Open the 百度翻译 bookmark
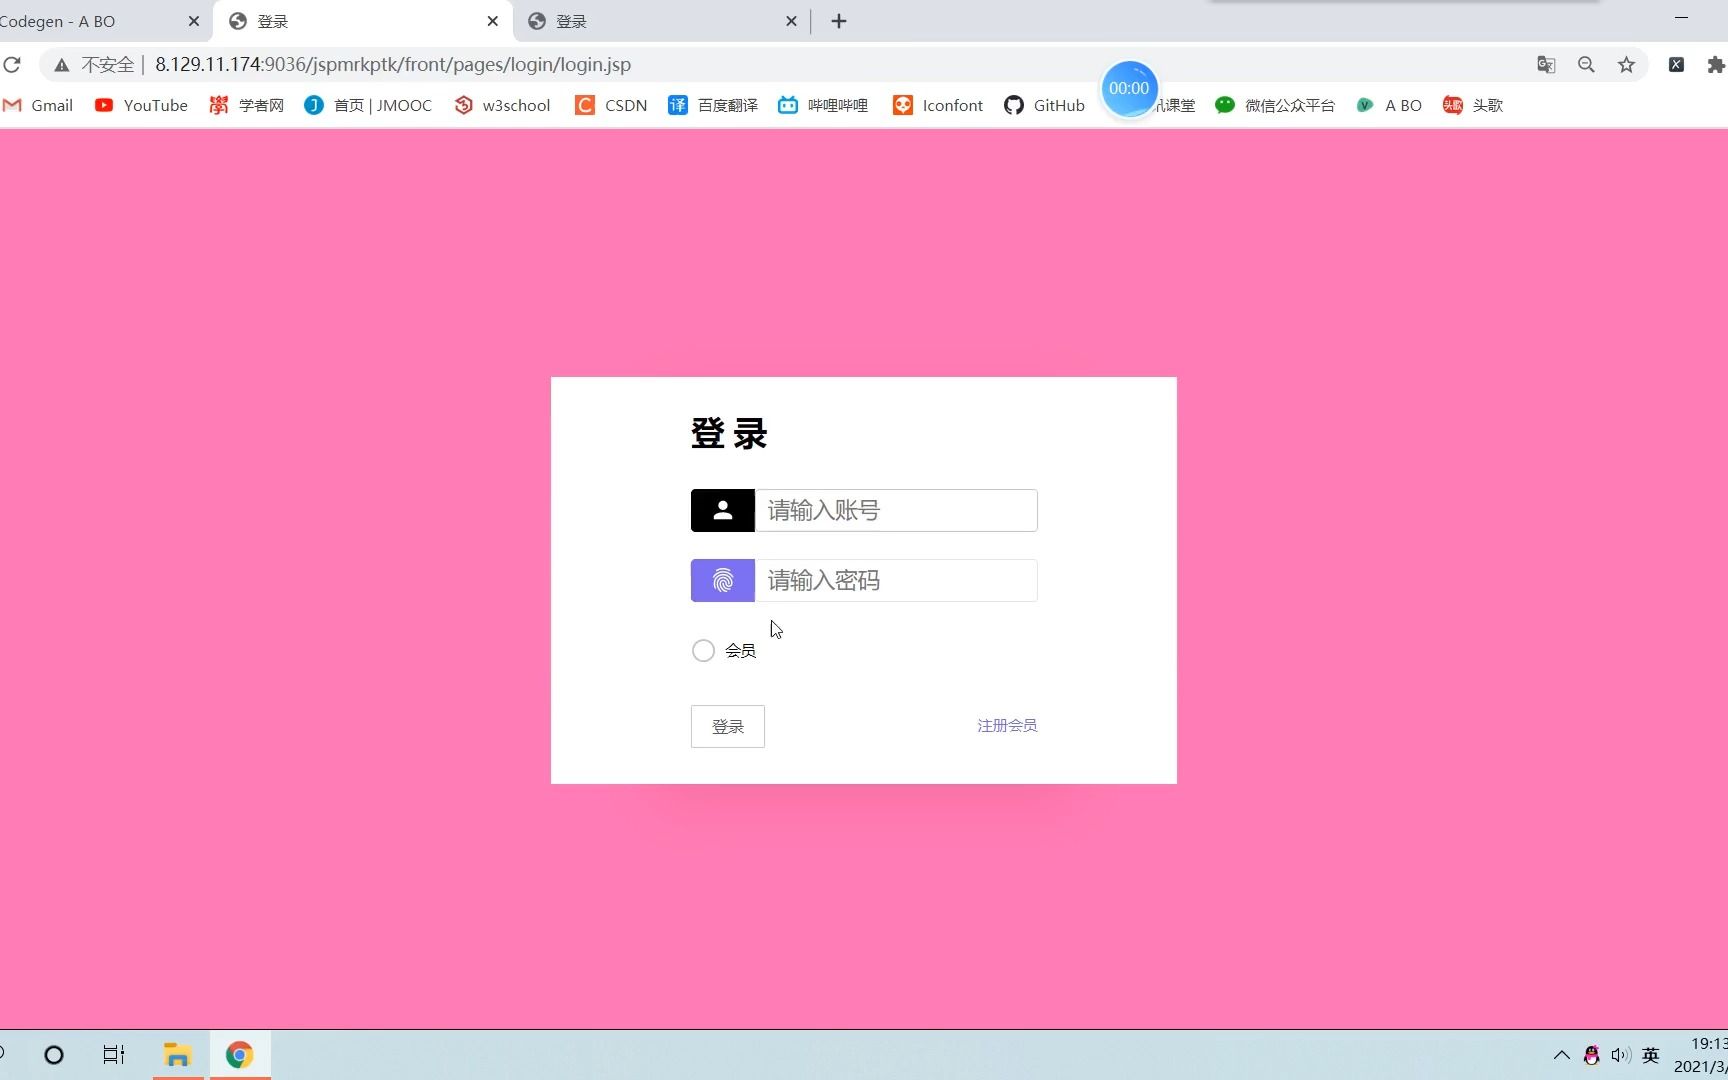 pos(713,106)
